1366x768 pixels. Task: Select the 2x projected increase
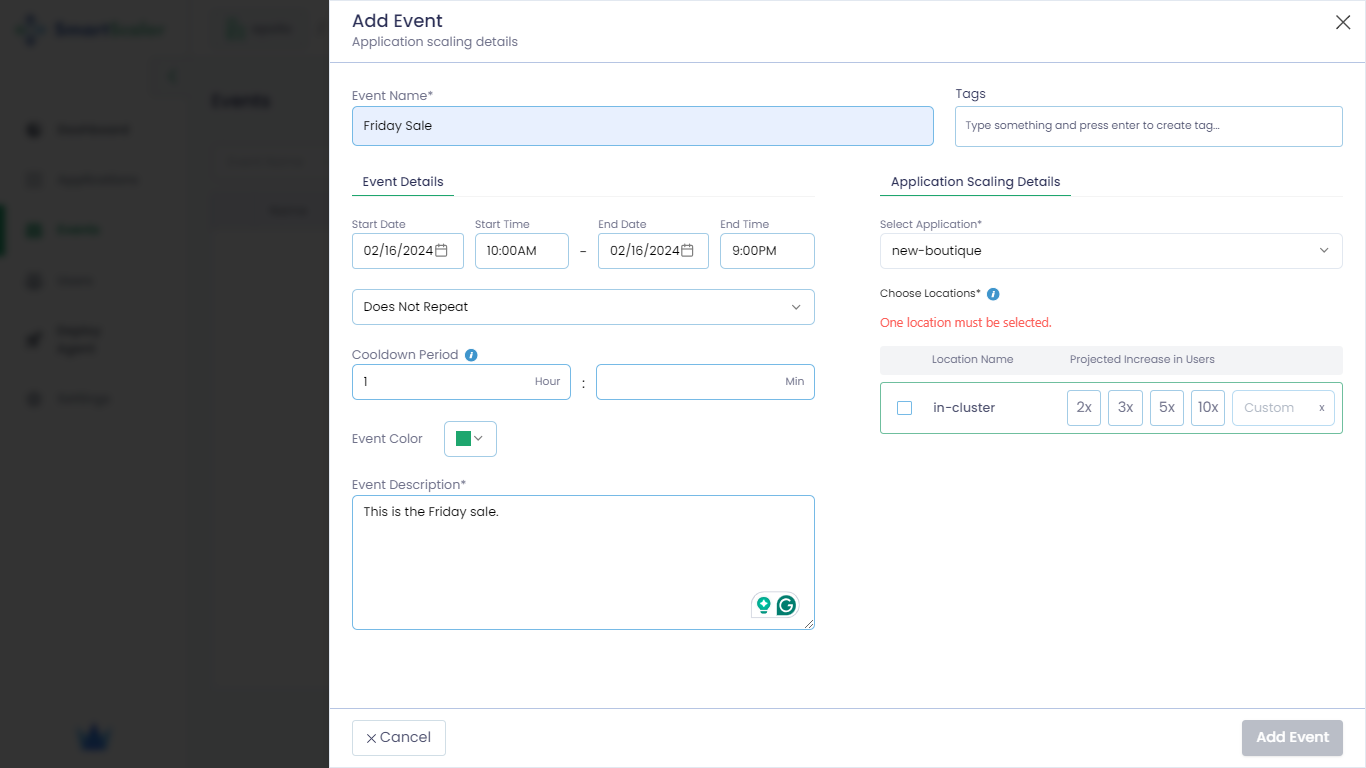(x=1084, y=408)
